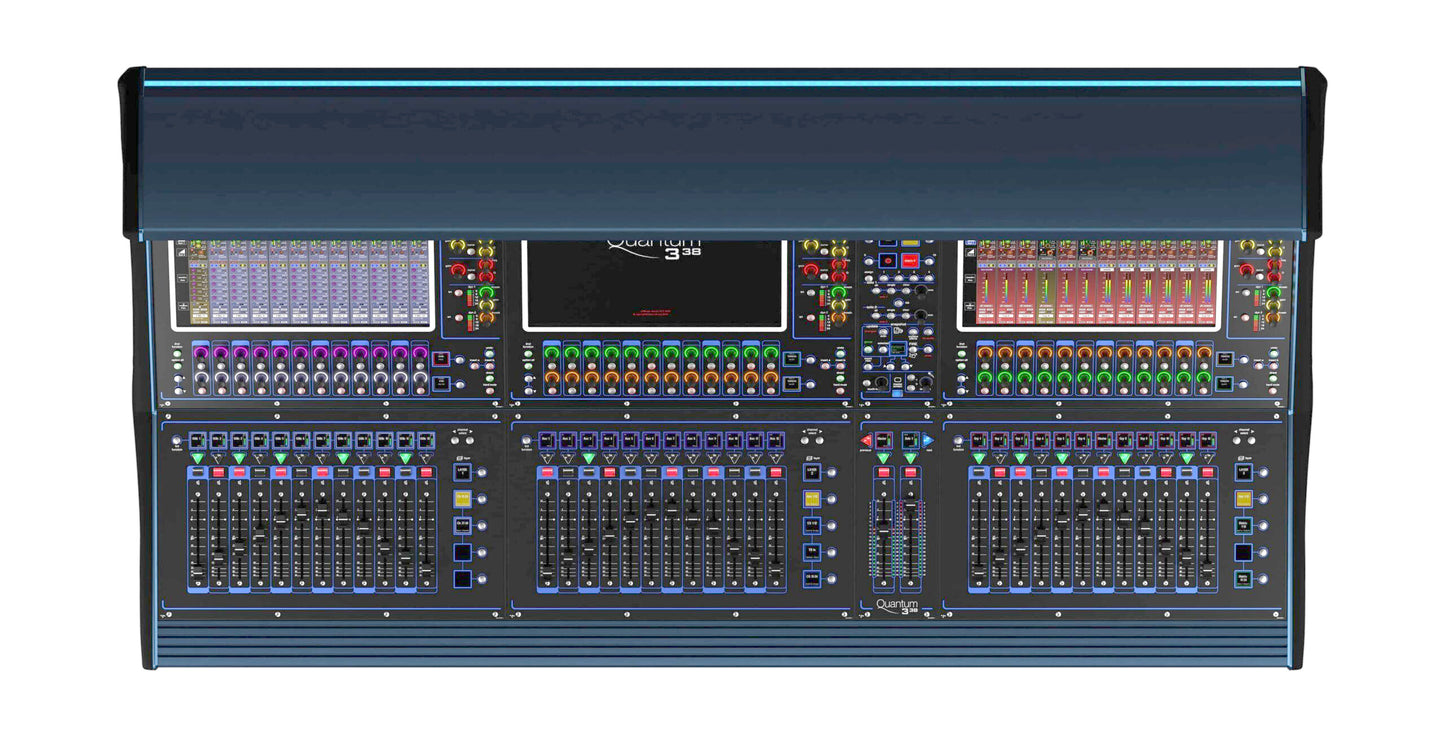Engage the red mute on the master fader strip
The image size is (1445, 732).
(883, 473)
